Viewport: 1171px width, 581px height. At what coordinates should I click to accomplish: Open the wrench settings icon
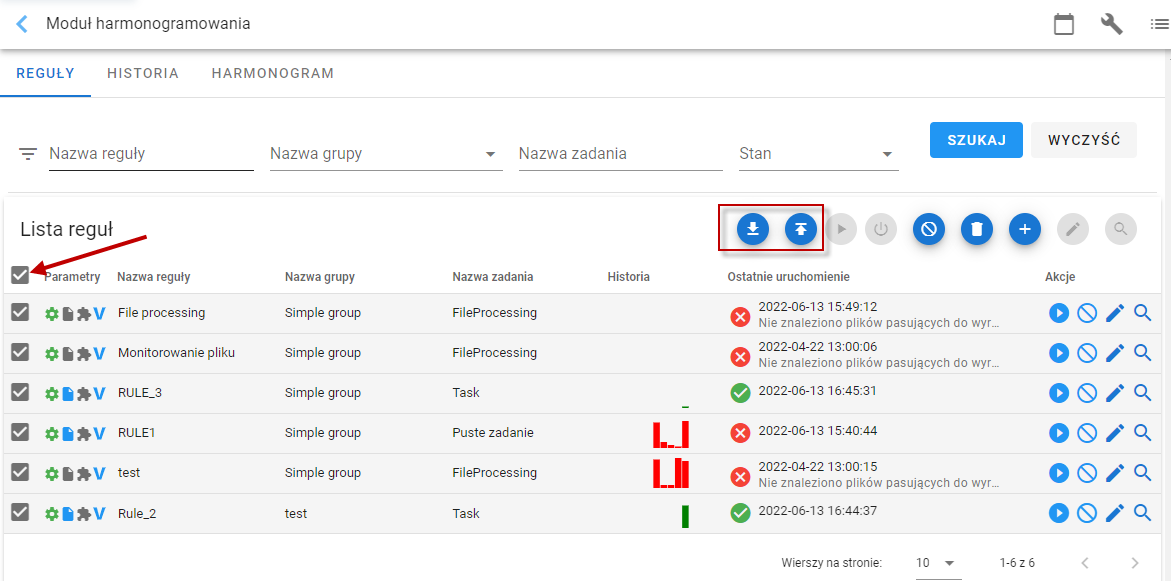click(1111, 24)
